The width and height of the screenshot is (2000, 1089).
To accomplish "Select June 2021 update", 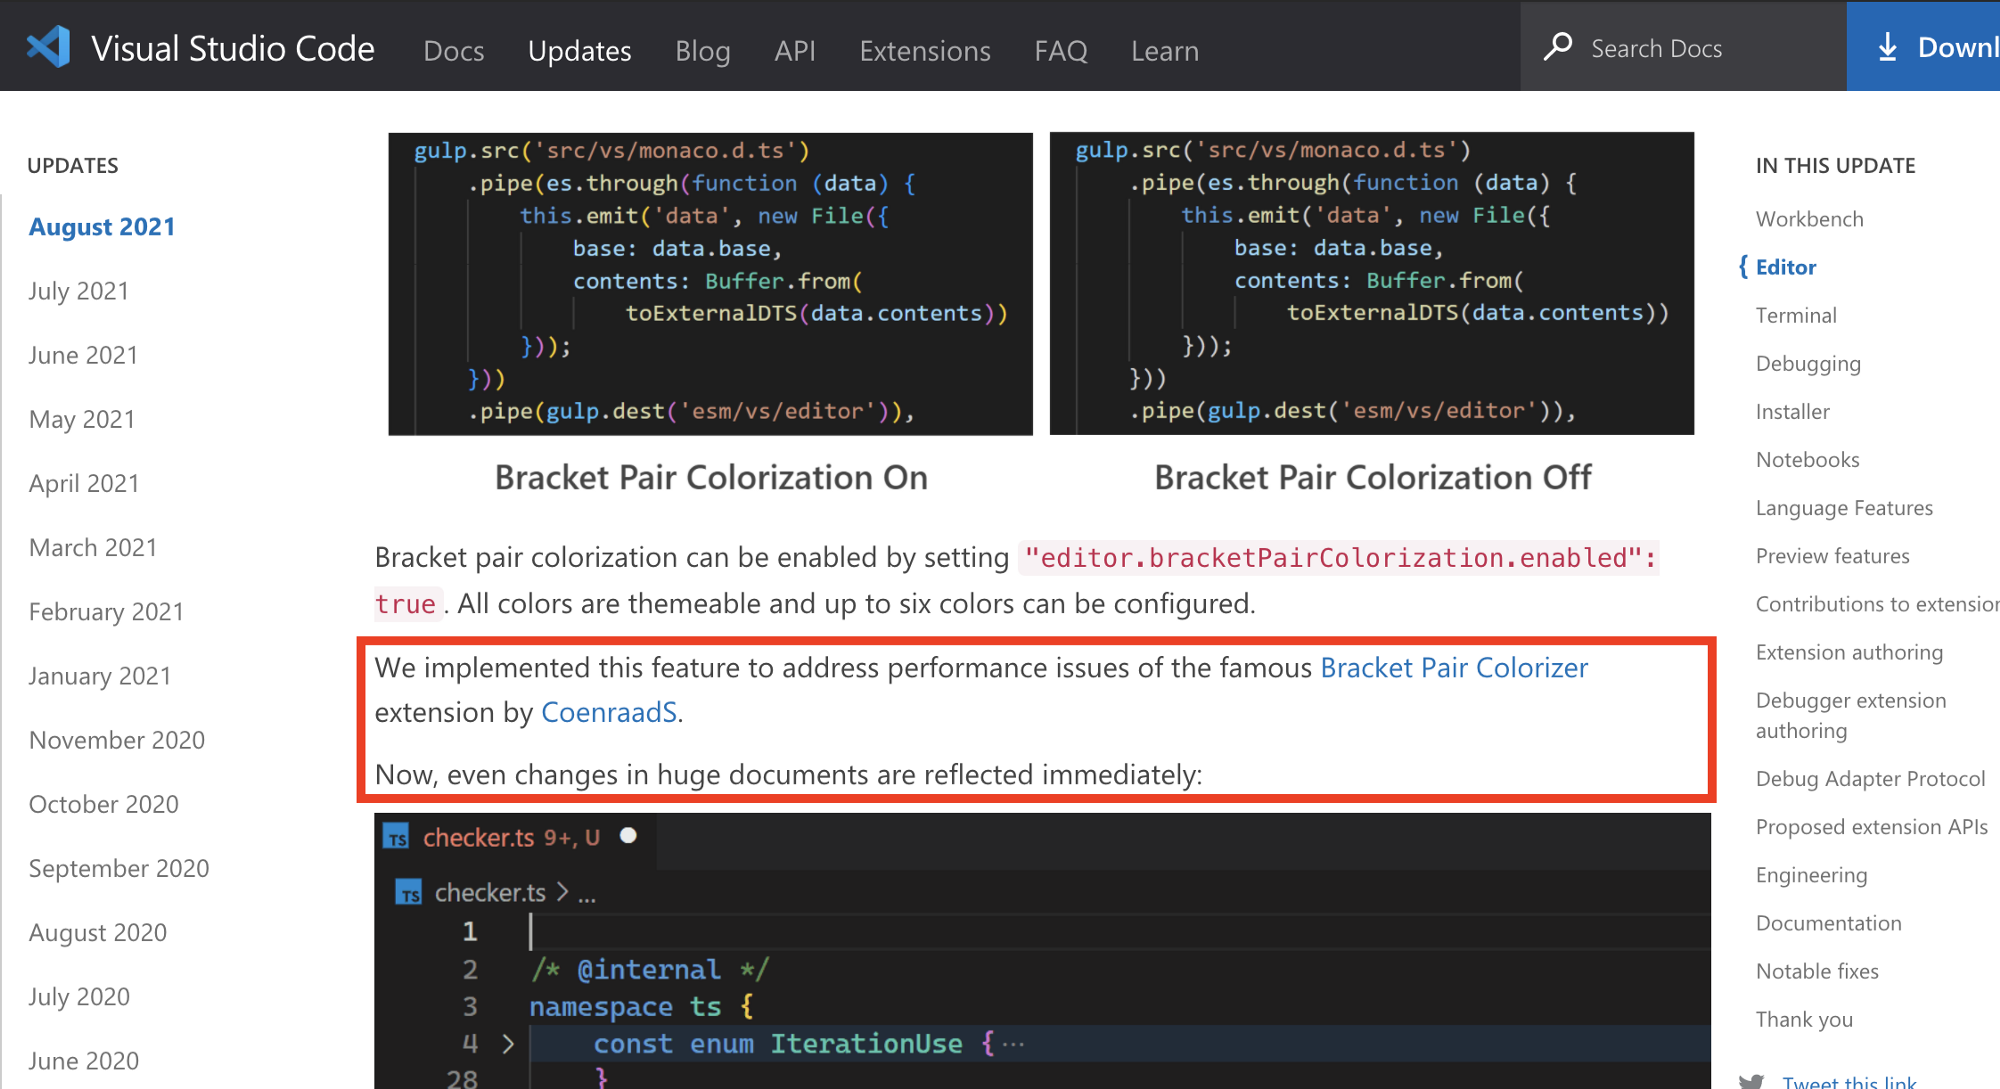I will click(x=83, y=355).
